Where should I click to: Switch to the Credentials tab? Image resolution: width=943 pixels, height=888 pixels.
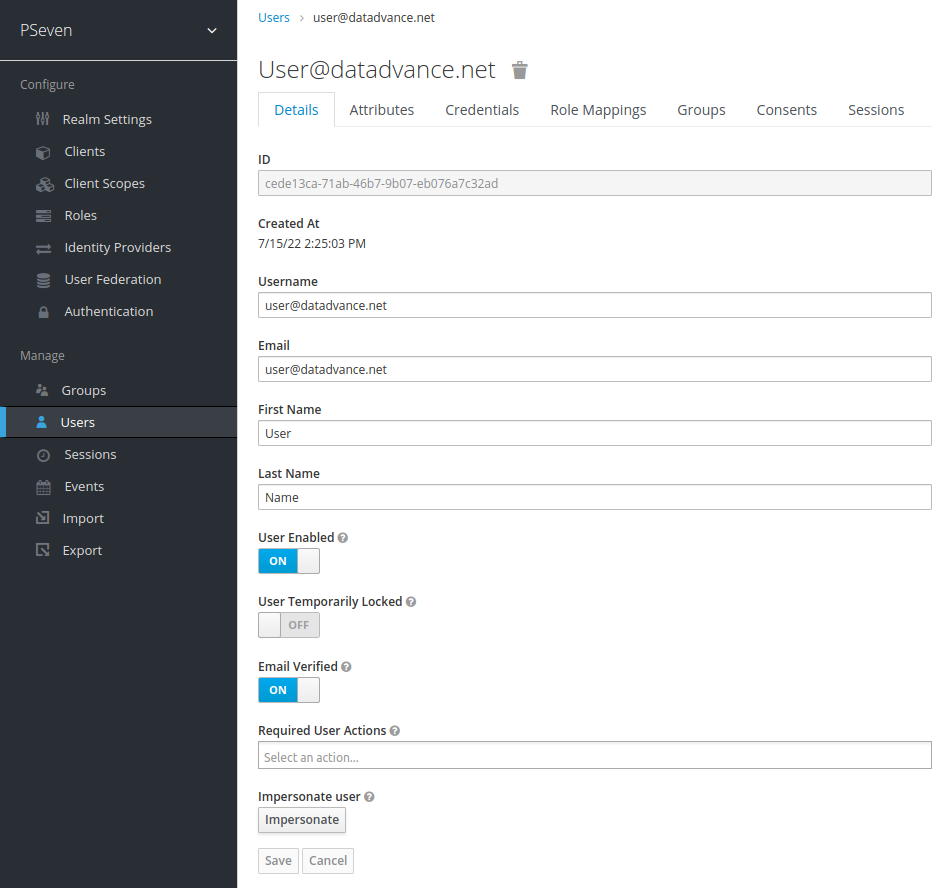coord(482,110)
